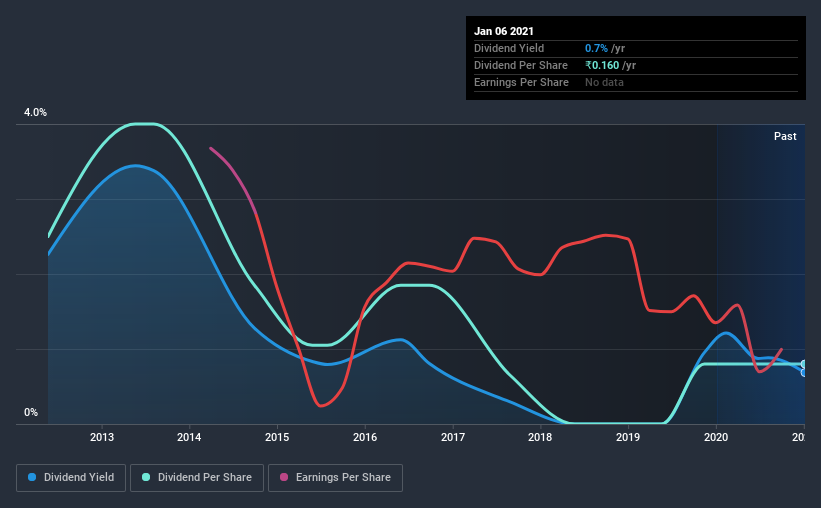Select the 2019 x-axis label
Viewport: 821px width, 508px height.
tap(628, 437)
